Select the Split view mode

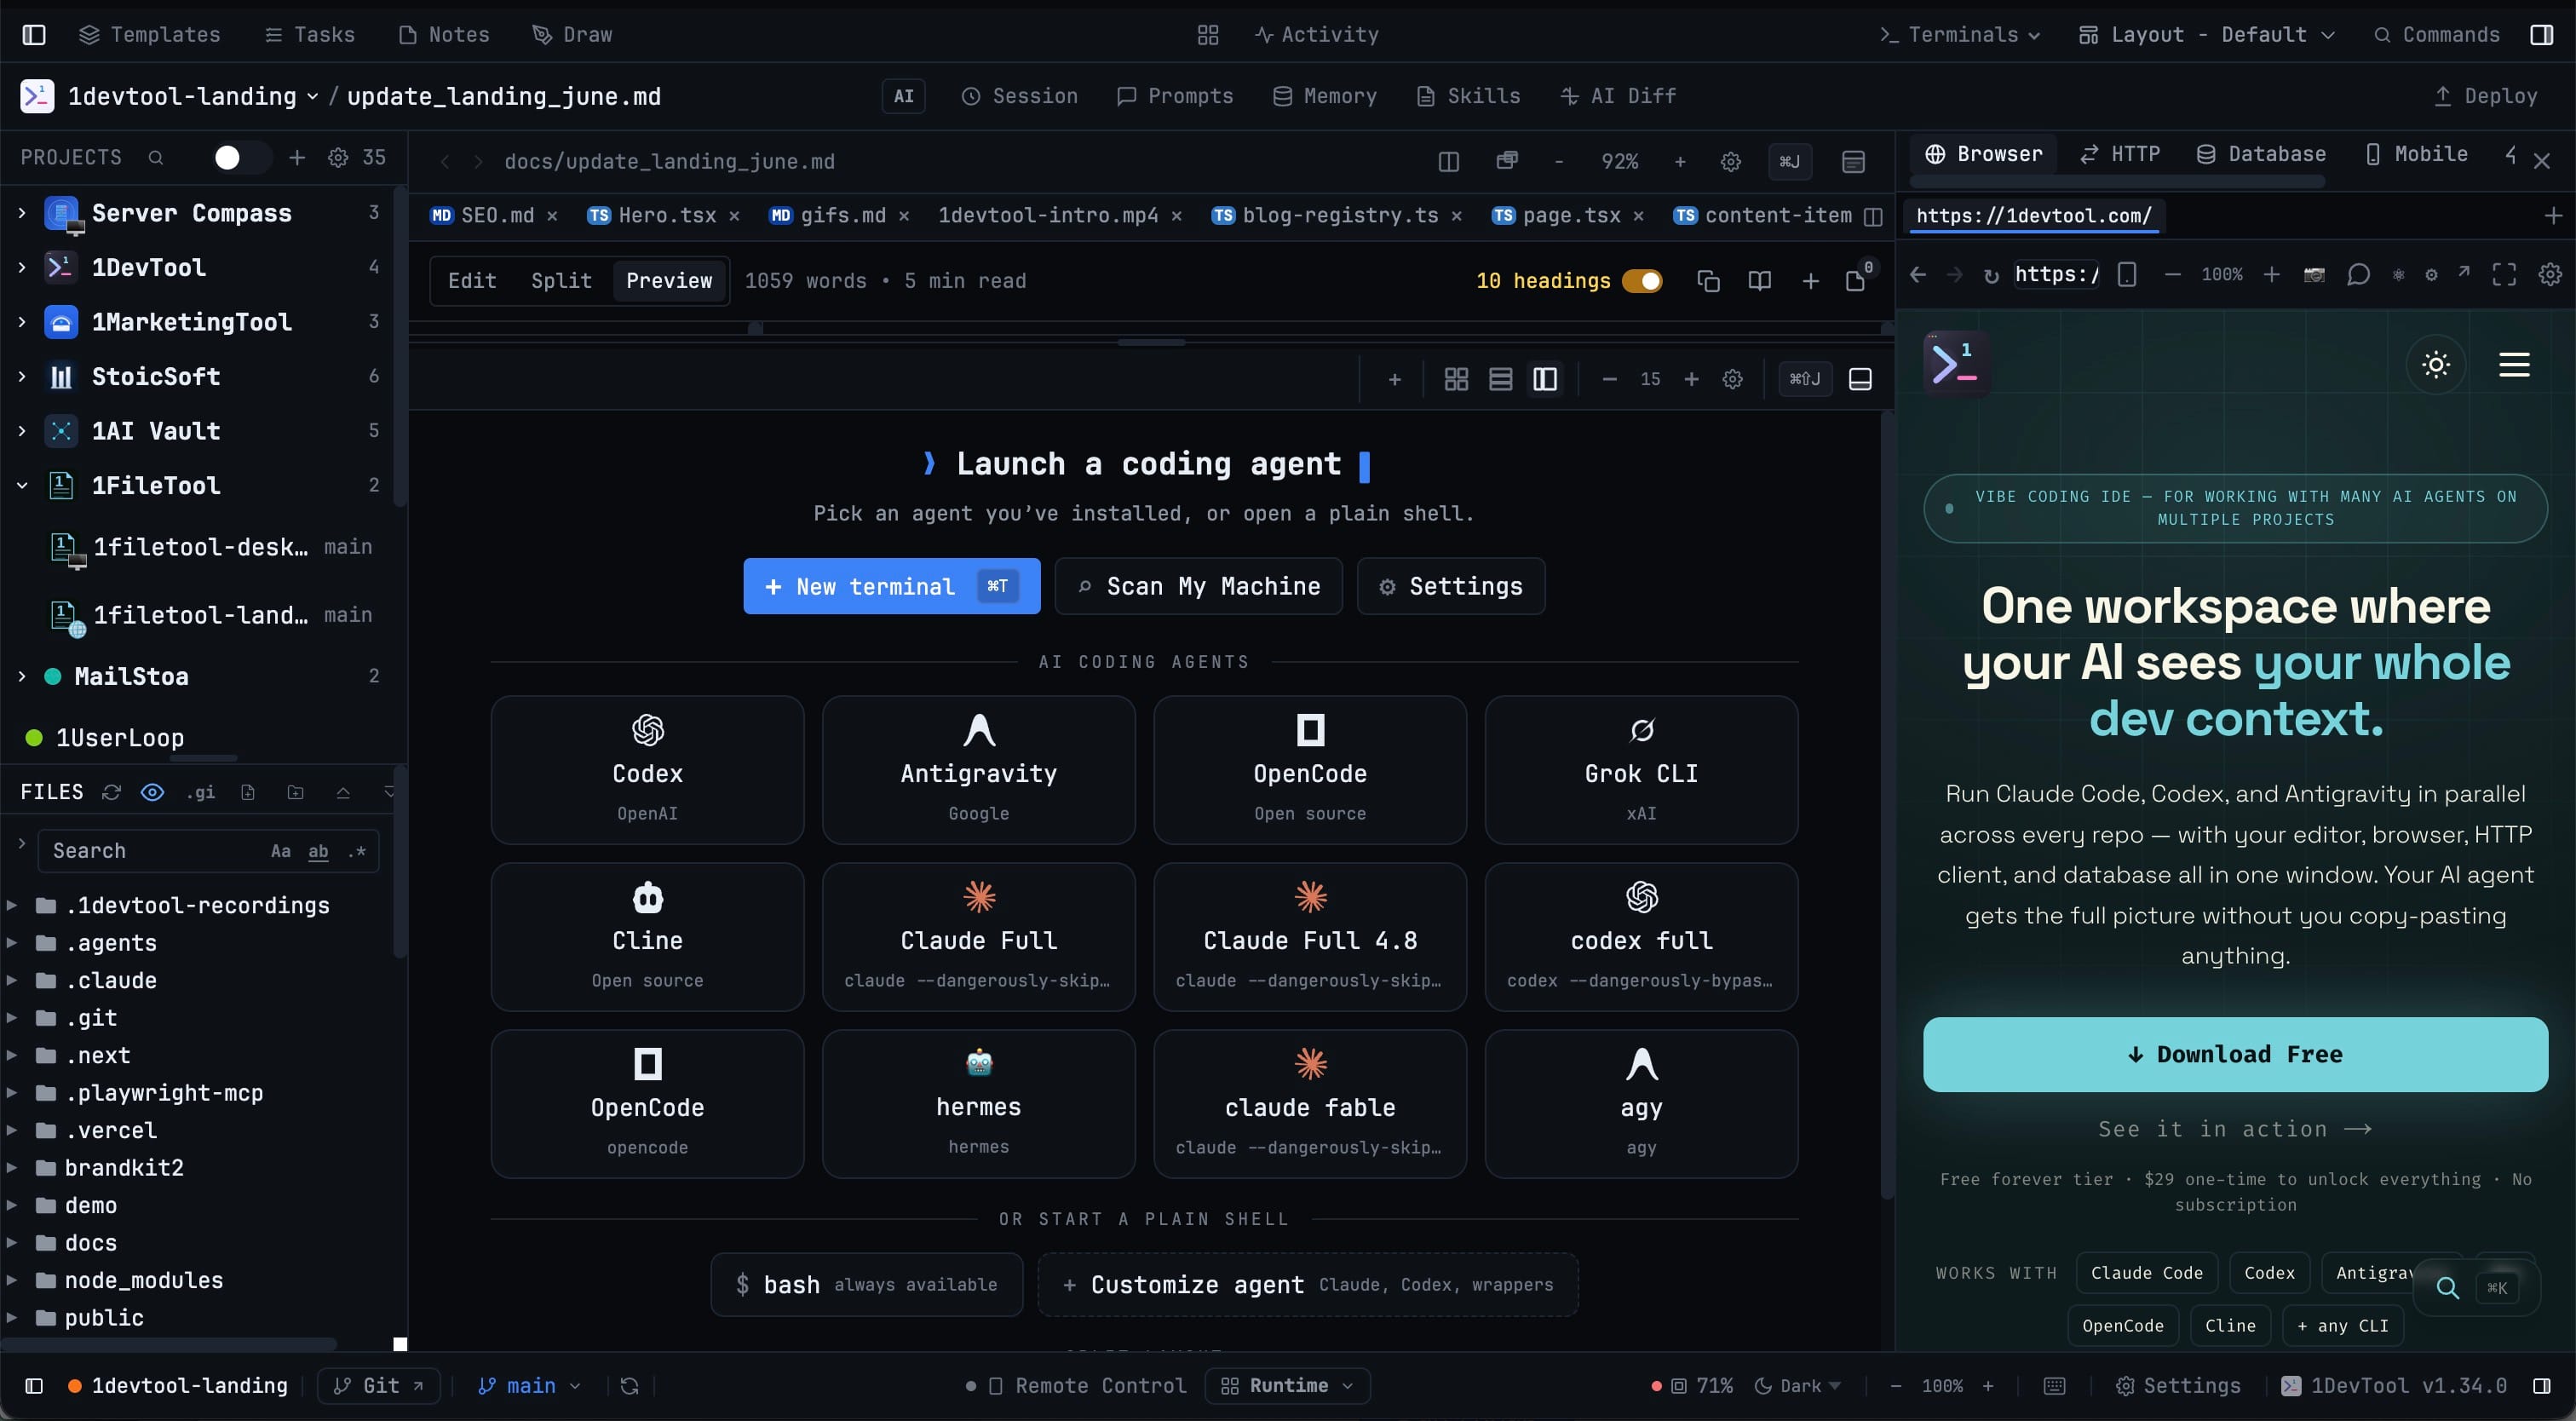[561, 281]
